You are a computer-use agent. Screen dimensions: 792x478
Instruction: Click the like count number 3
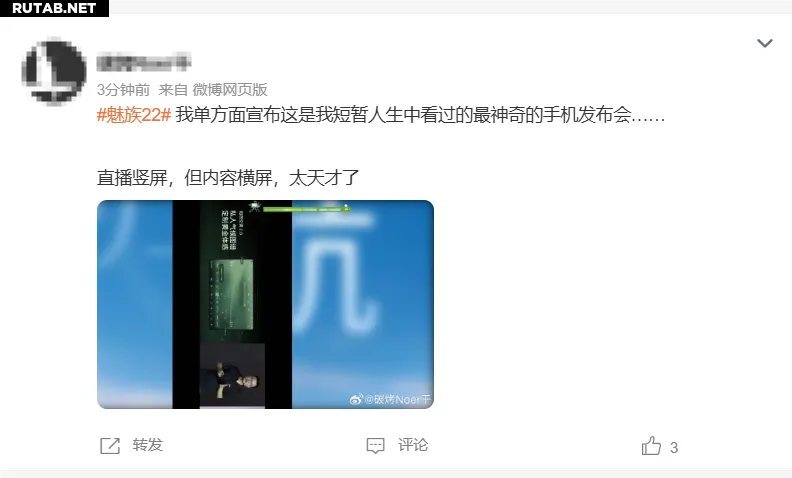674,448
